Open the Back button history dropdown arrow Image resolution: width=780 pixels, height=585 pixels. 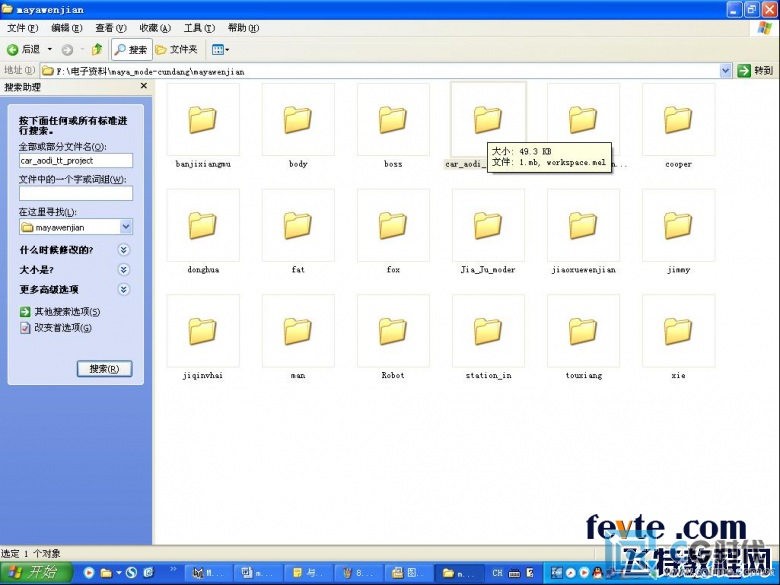click(49, 49)
